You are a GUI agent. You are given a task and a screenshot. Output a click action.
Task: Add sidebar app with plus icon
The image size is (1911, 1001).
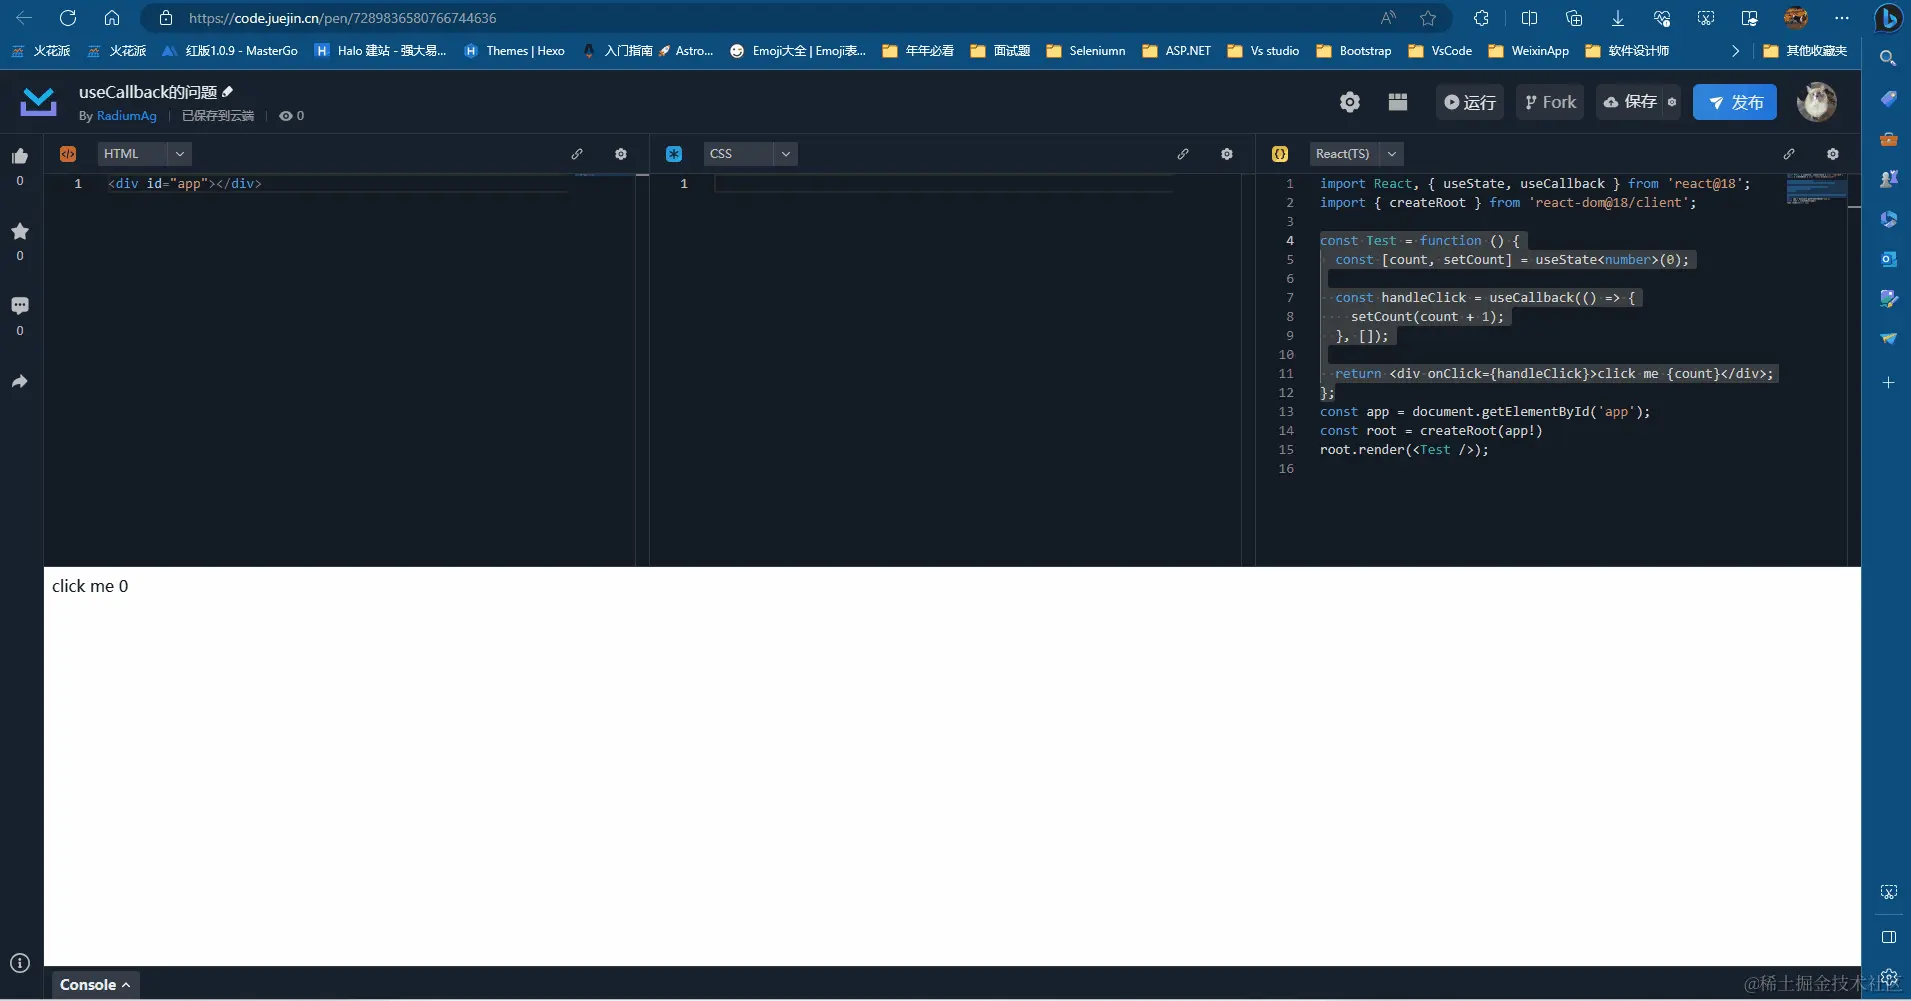pos(1888,383)
